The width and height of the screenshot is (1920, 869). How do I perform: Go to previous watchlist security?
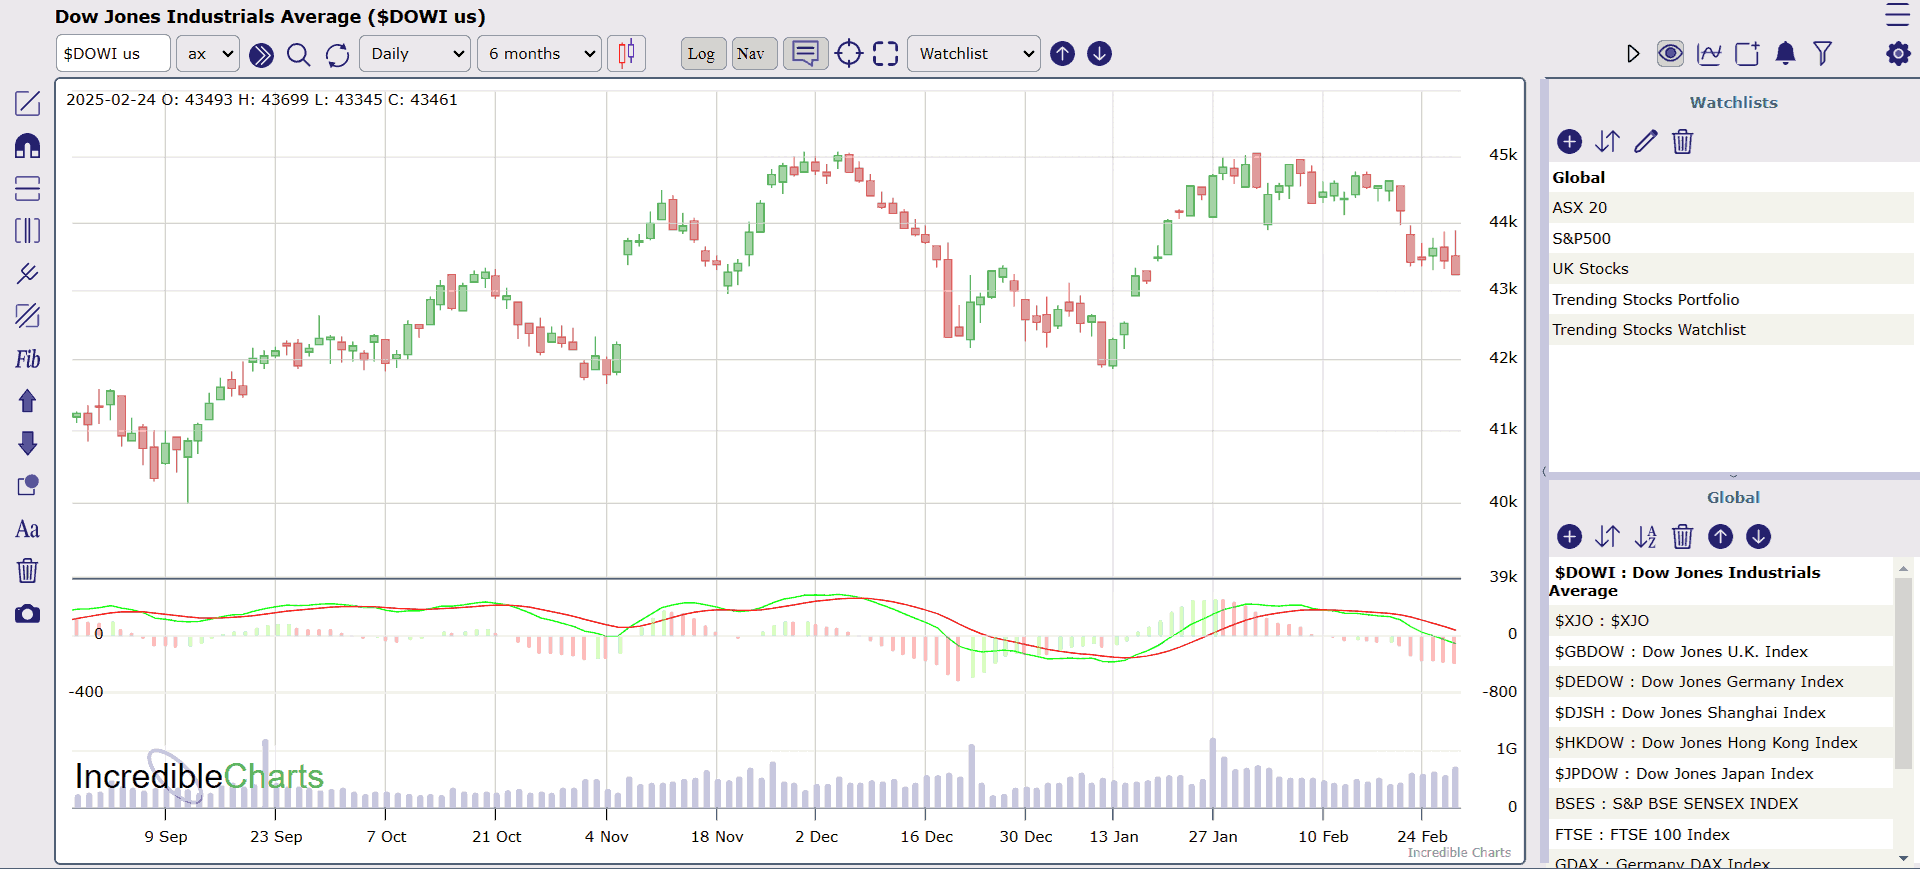[1063, 53]
